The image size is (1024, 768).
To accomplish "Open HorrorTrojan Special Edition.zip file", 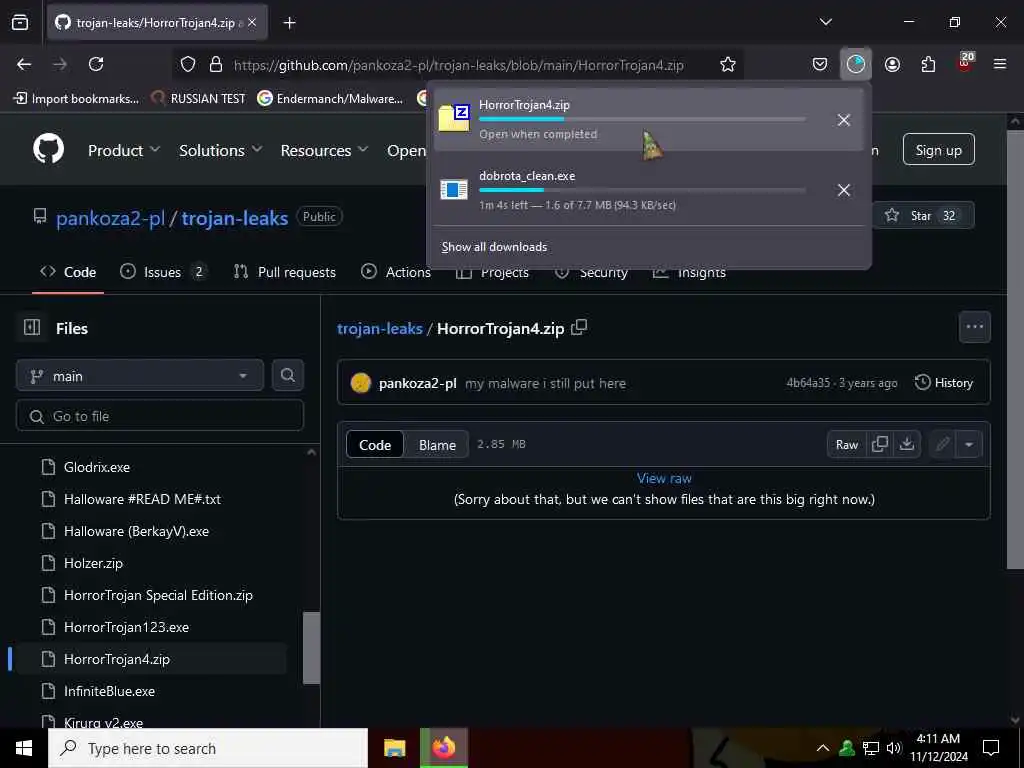I will pos(158,595).
